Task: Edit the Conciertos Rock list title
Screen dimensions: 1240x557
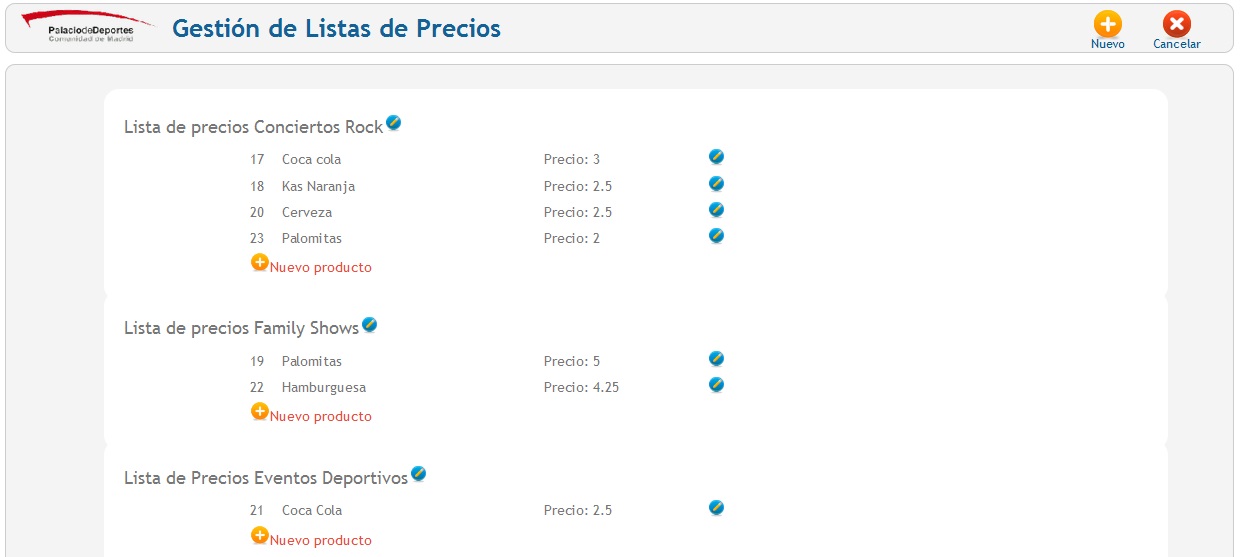Action: [x=394, y=123]
